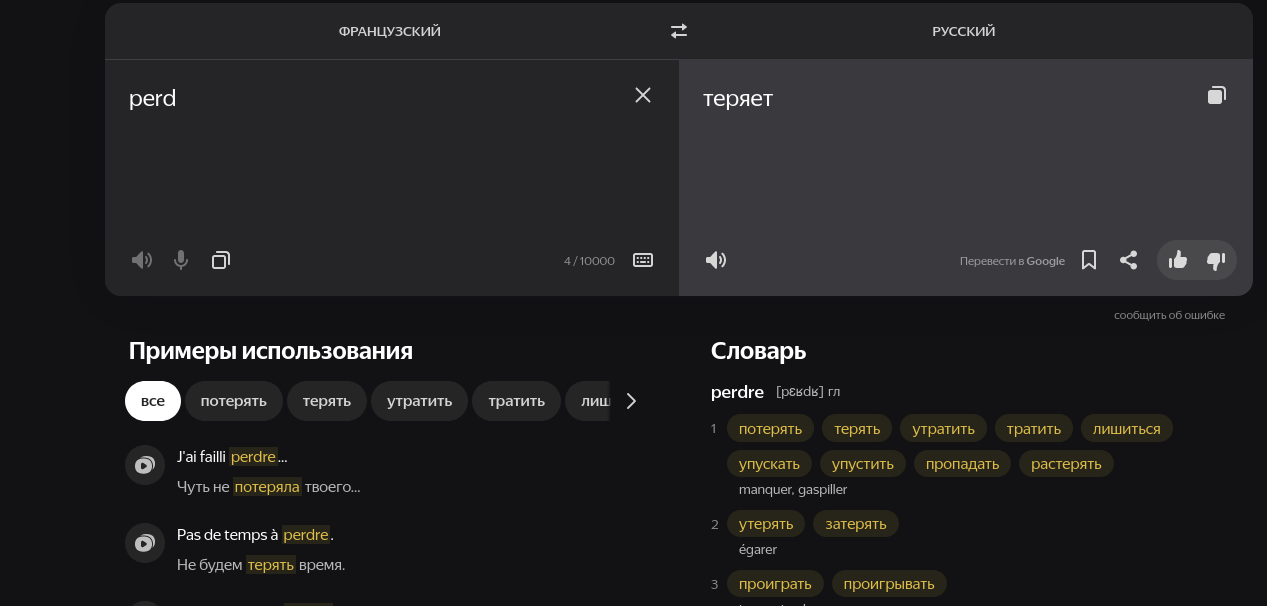Open 'Перевести в Google' link

[x=1012, y=261]
